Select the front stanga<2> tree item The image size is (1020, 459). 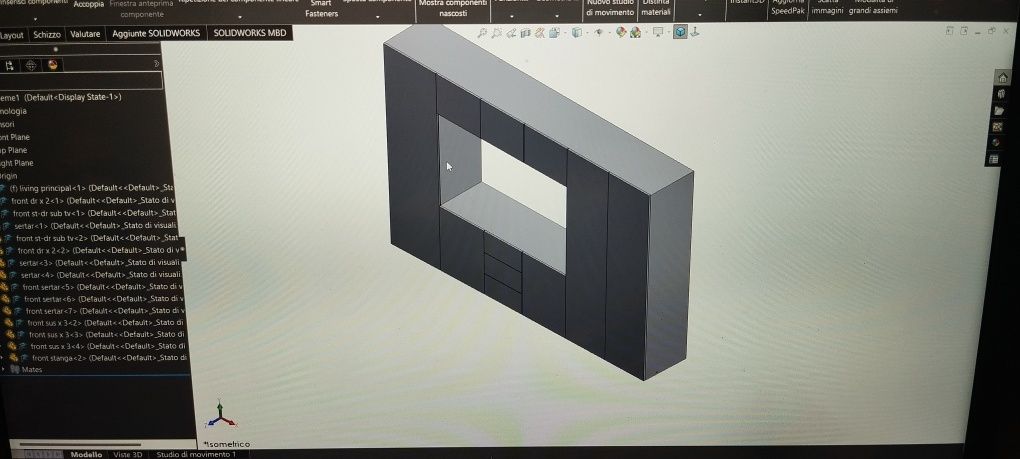point(102,358)
